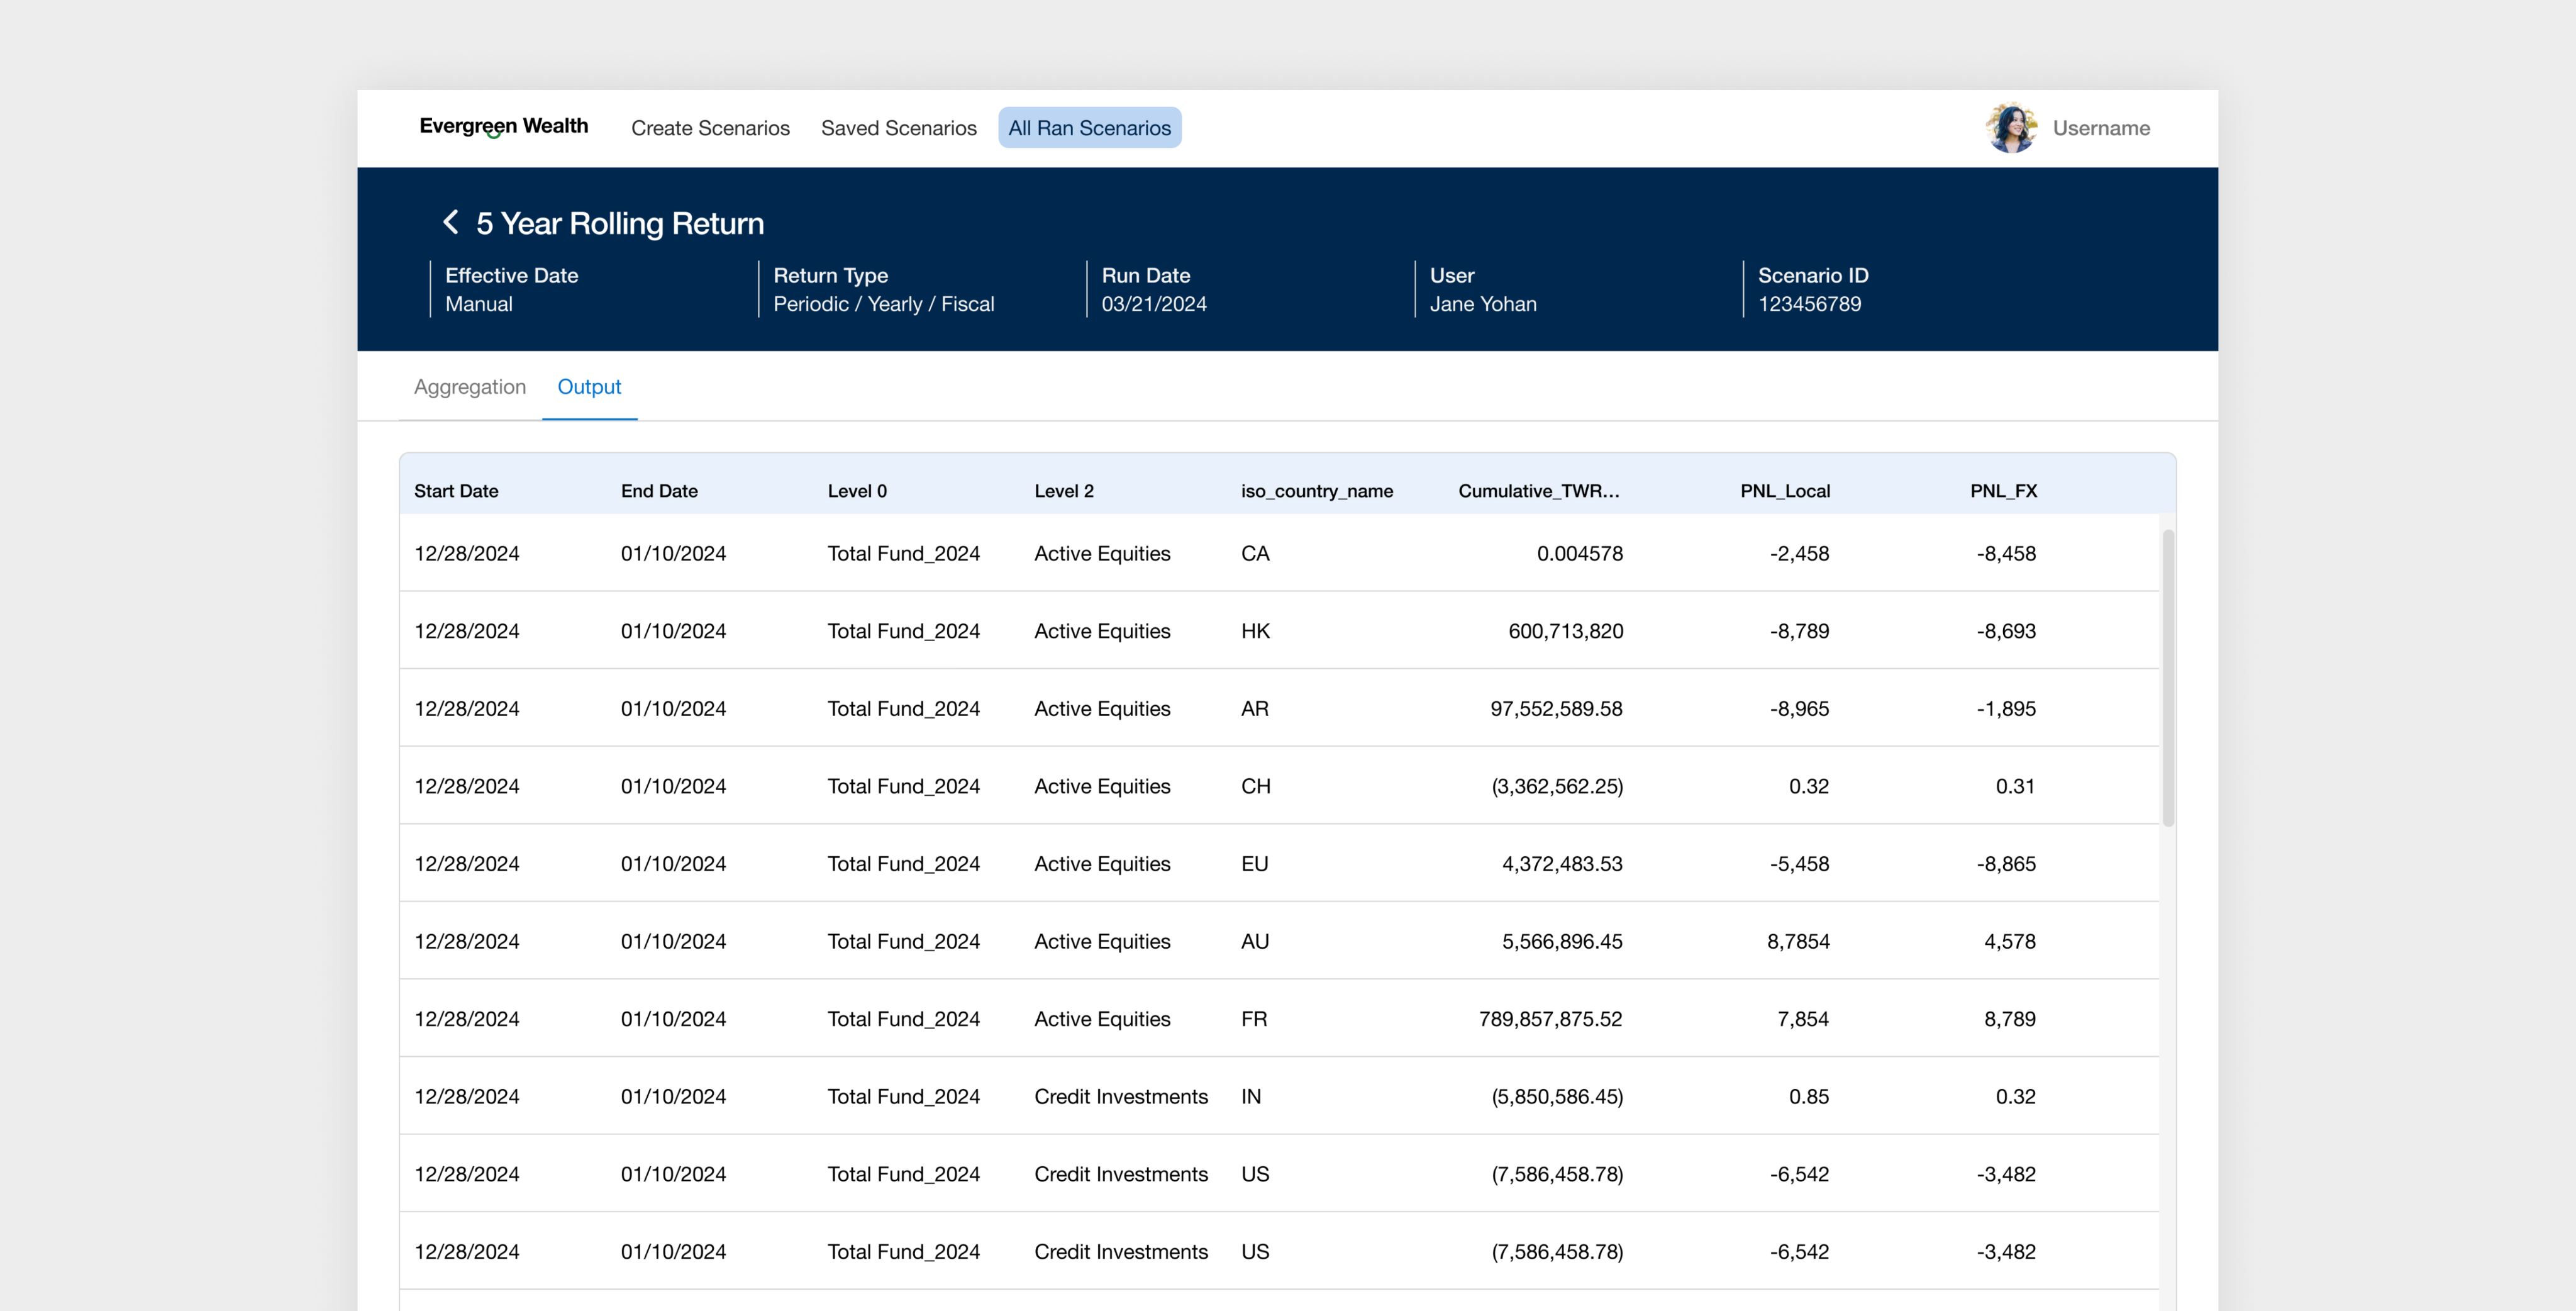Select the All Ran Scenarios tab
This screenshot has height=1311, width=2576.
[1089, 128]
